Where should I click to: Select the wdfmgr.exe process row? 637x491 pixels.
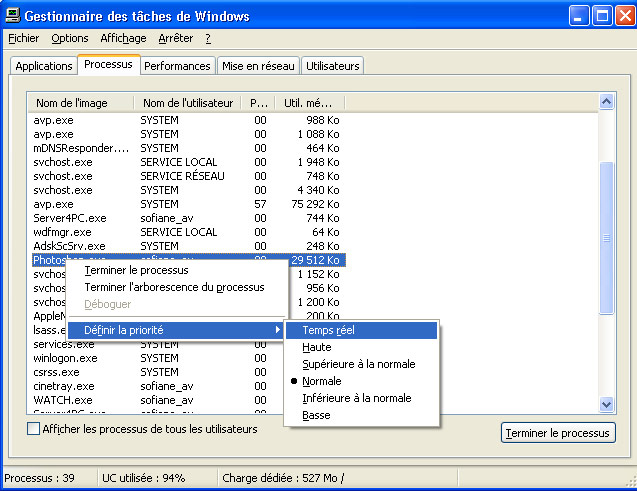[188, 232]
